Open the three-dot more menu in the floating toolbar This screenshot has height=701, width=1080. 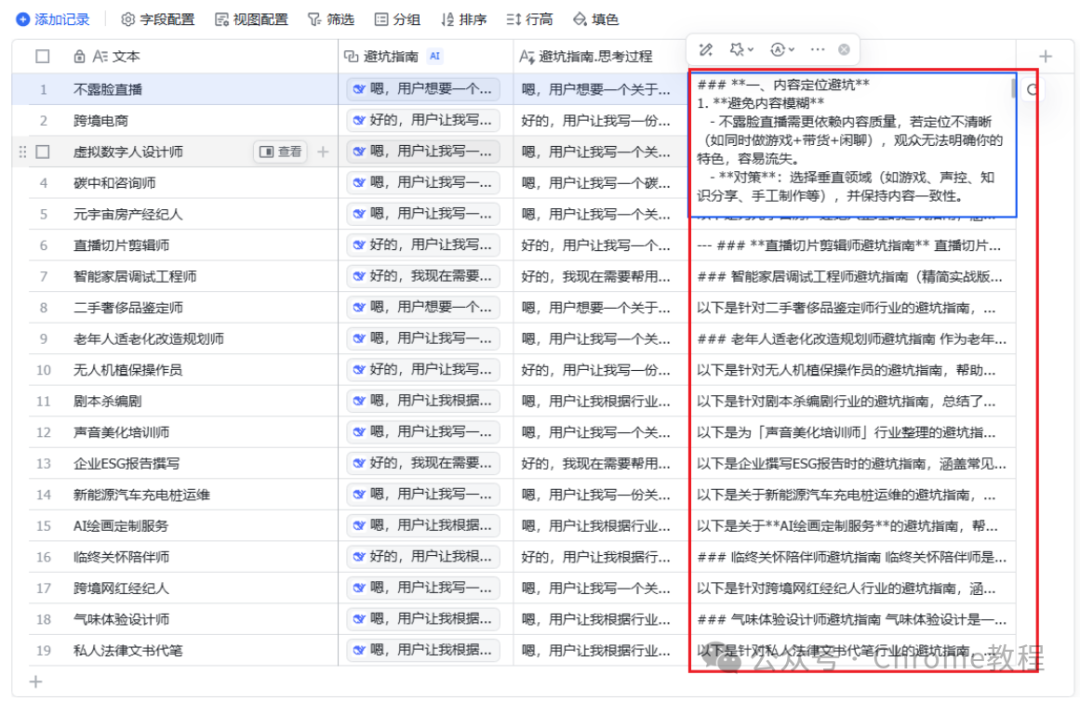click(818, 50)
